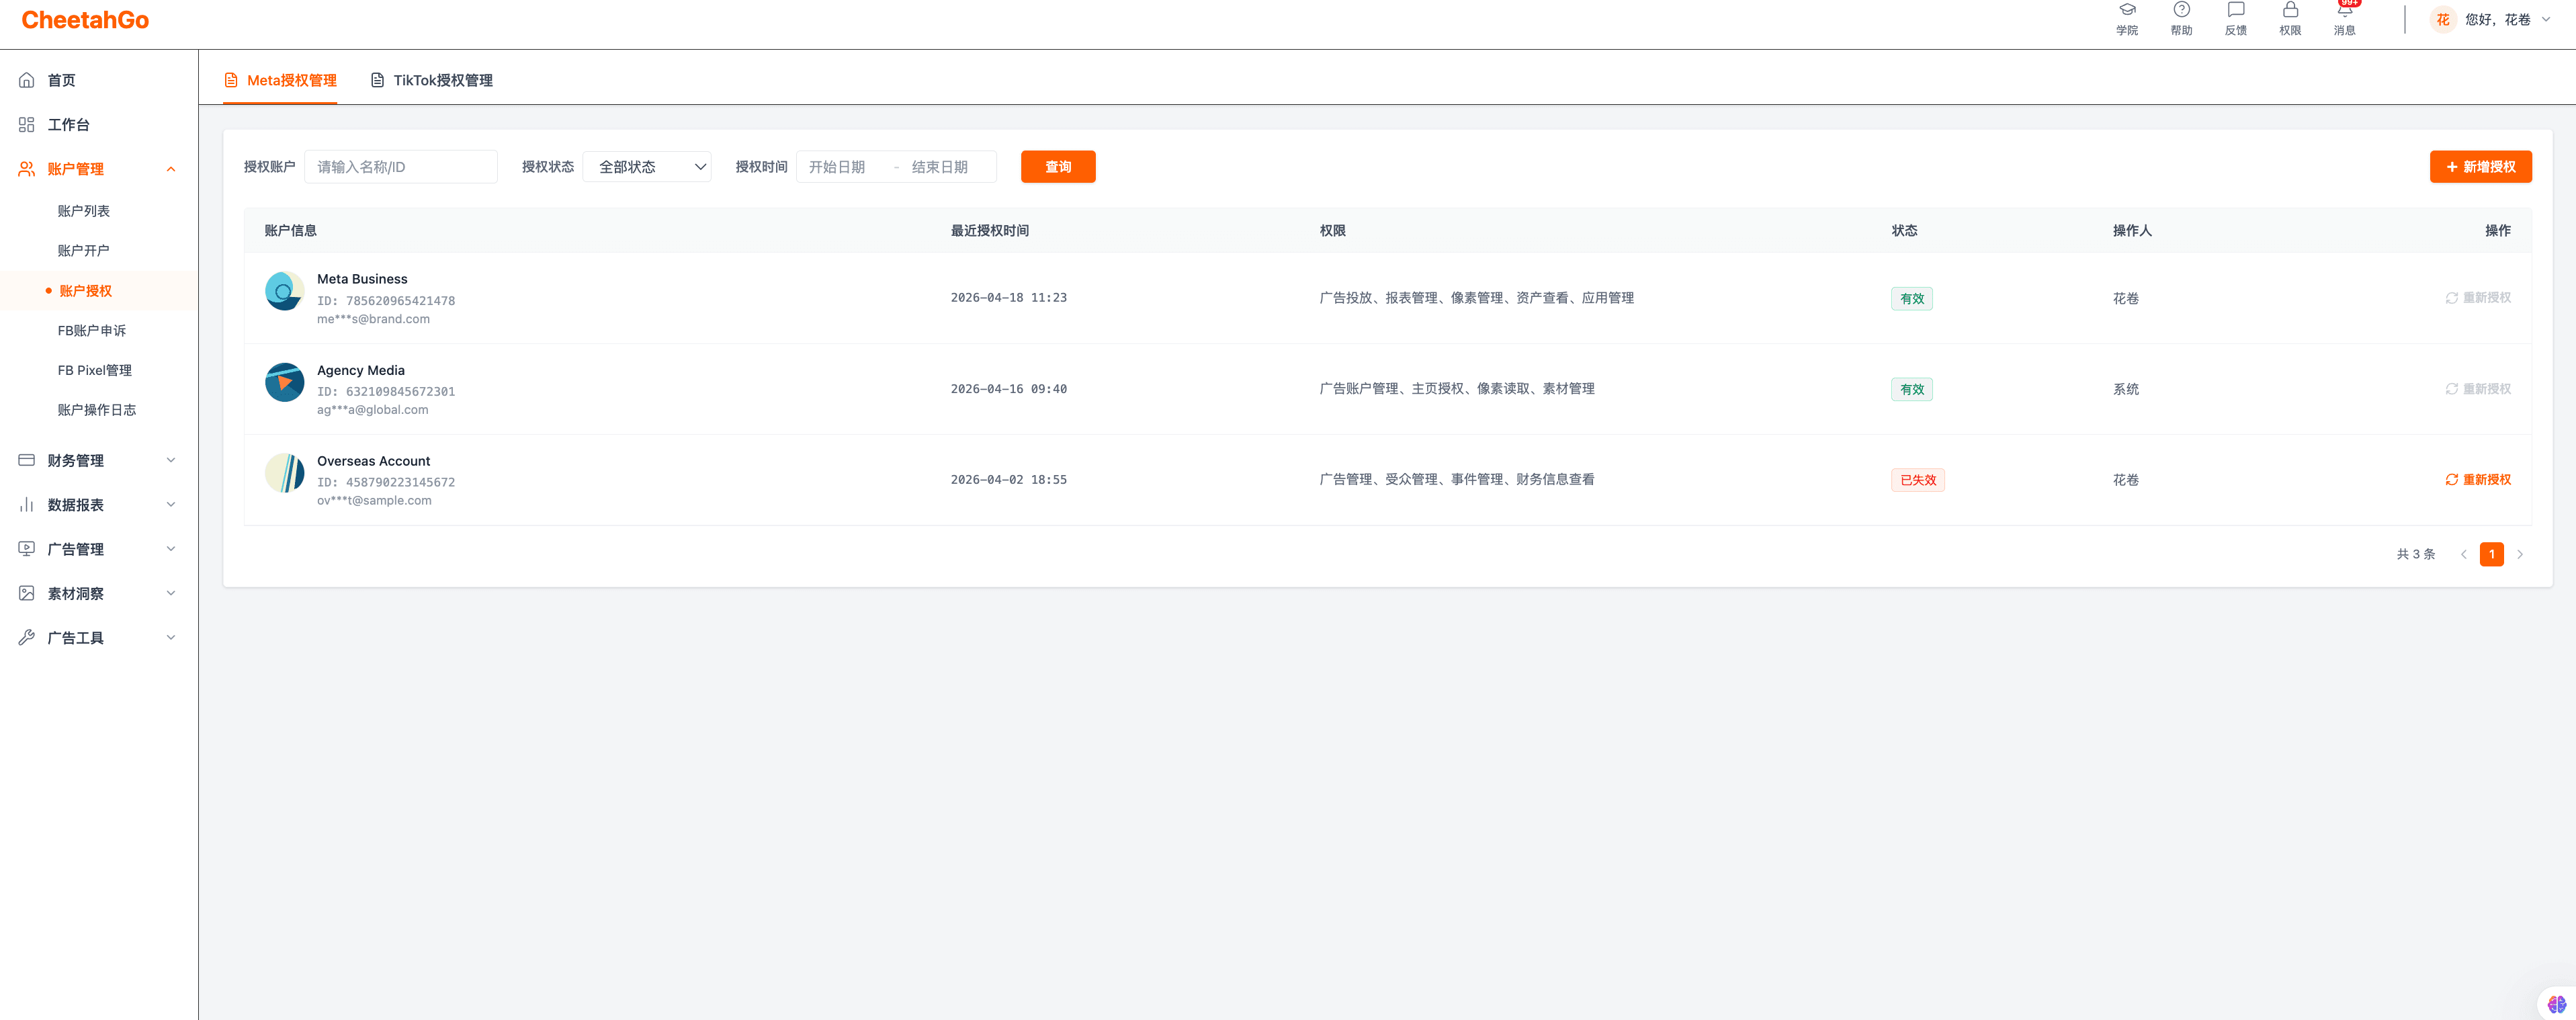Reauthorize the Overseas Account row

(2478, 480)
